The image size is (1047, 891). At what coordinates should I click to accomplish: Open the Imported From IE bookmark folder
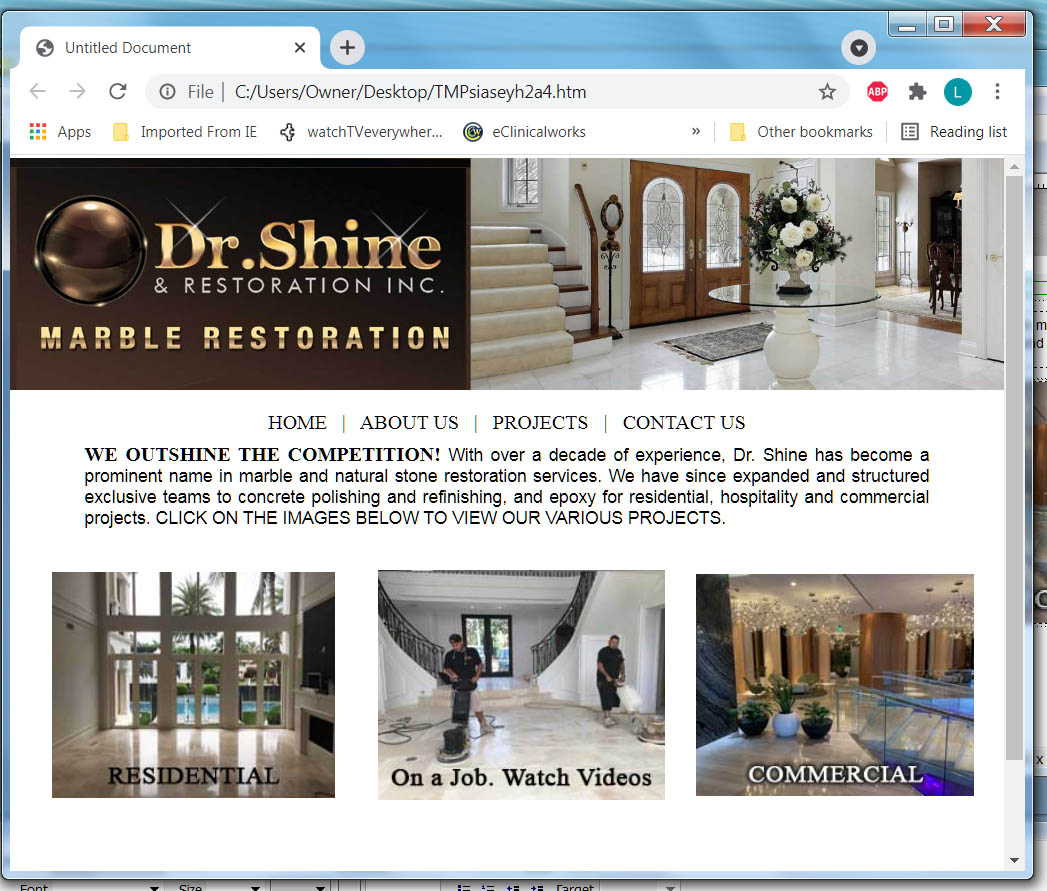coord(185,132)
